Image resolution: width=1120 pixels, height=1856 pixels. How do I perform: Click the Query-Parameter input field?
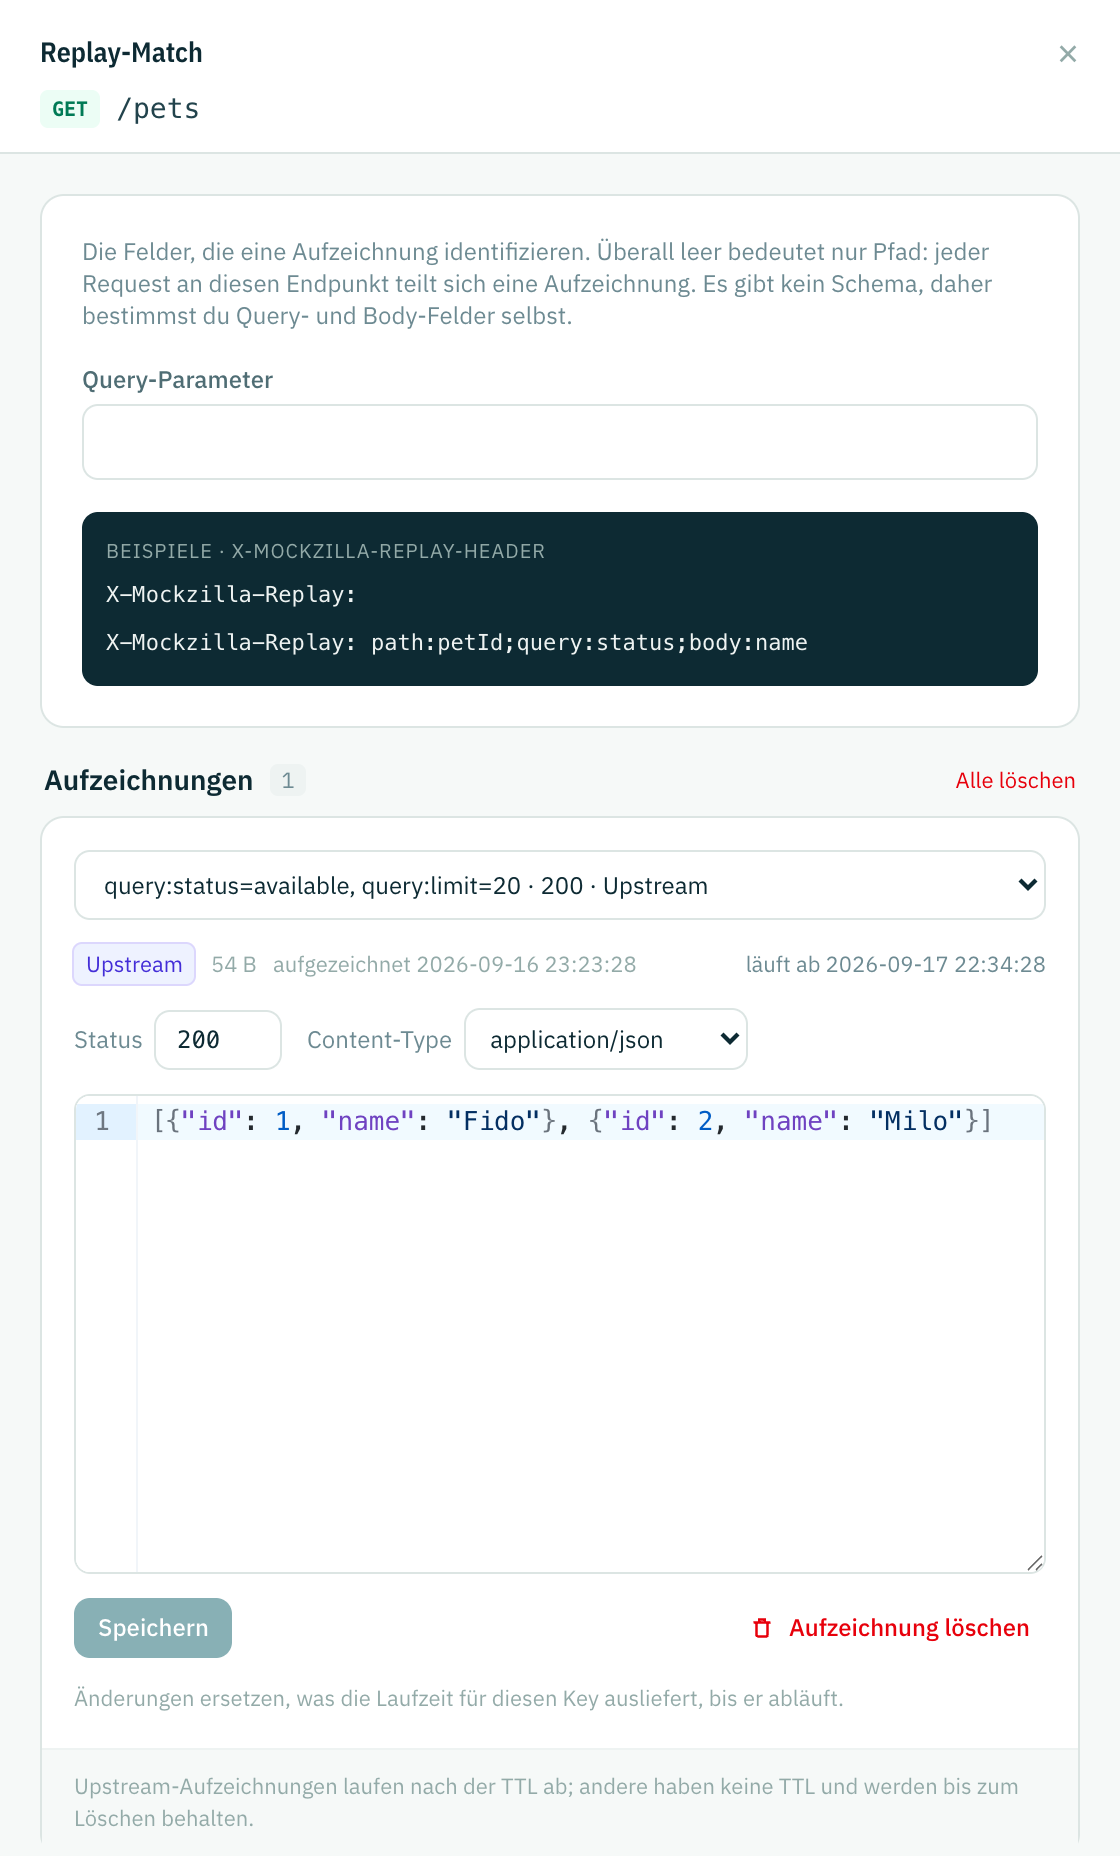560,442
